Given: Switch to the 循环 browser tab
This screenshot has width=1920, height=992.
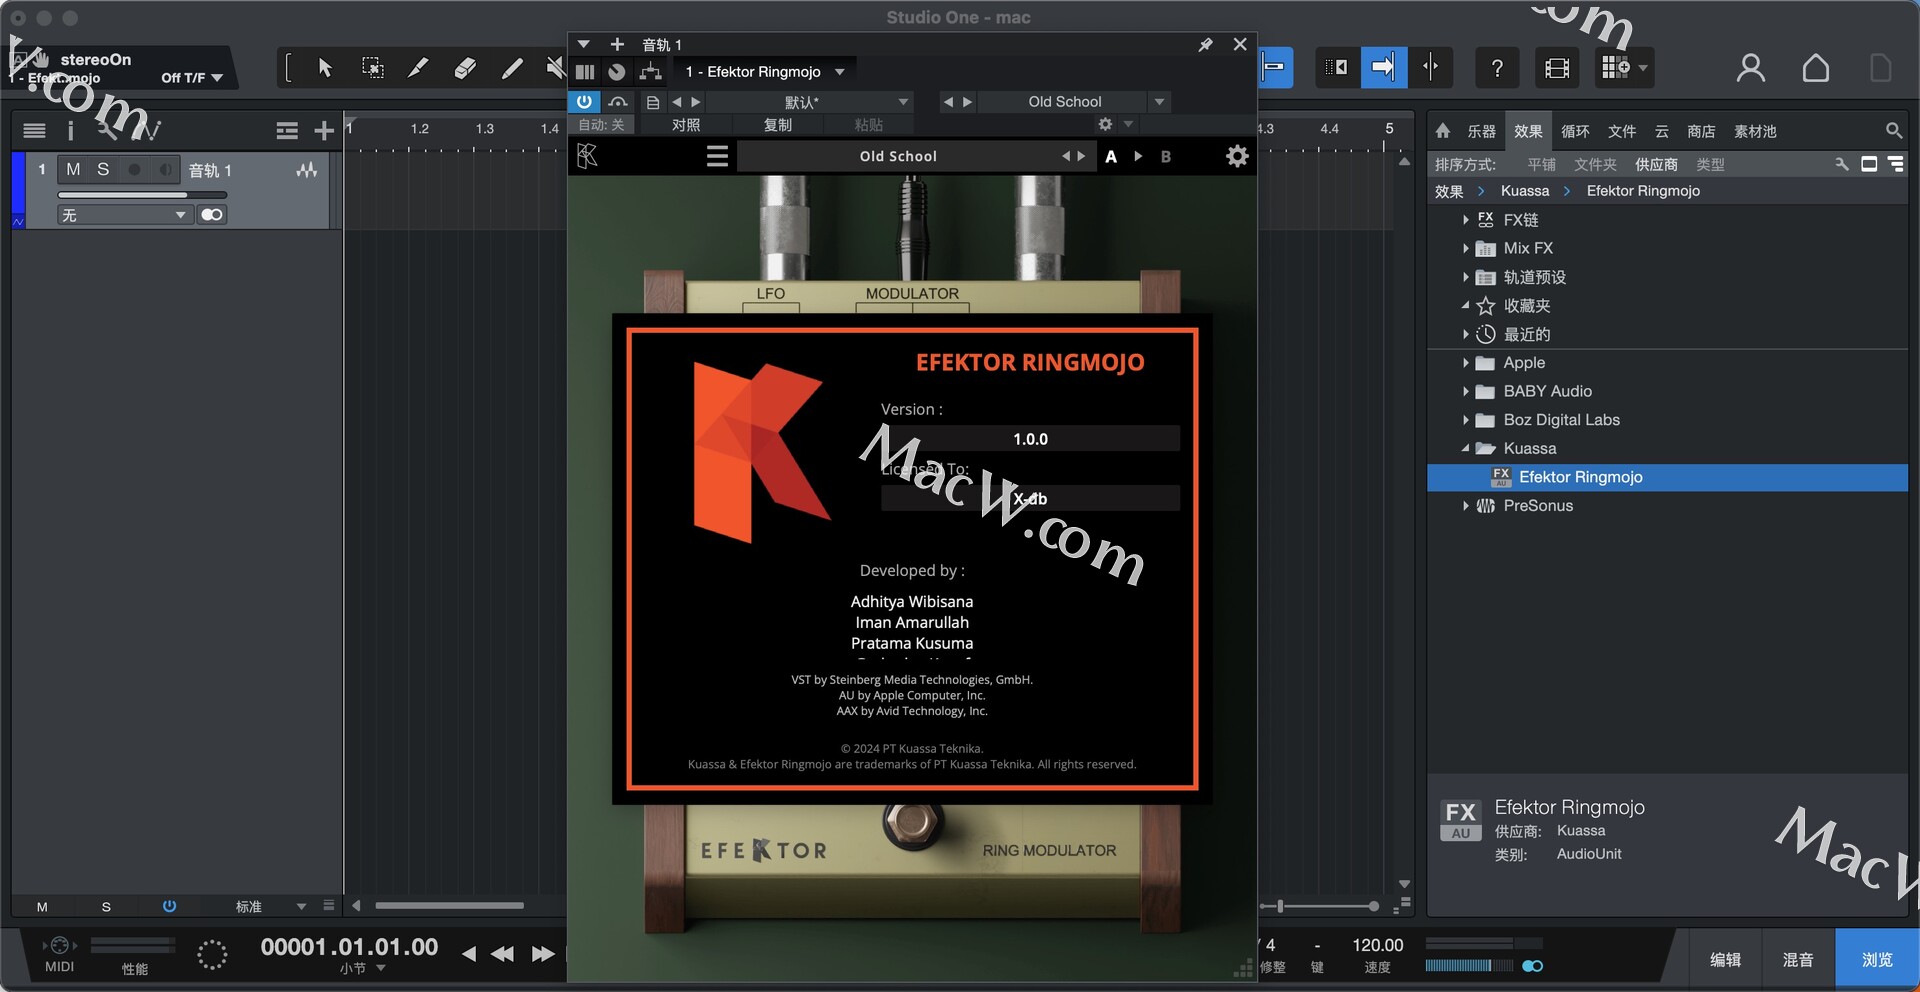Looking at the screenshot, I should [1575, 131].
